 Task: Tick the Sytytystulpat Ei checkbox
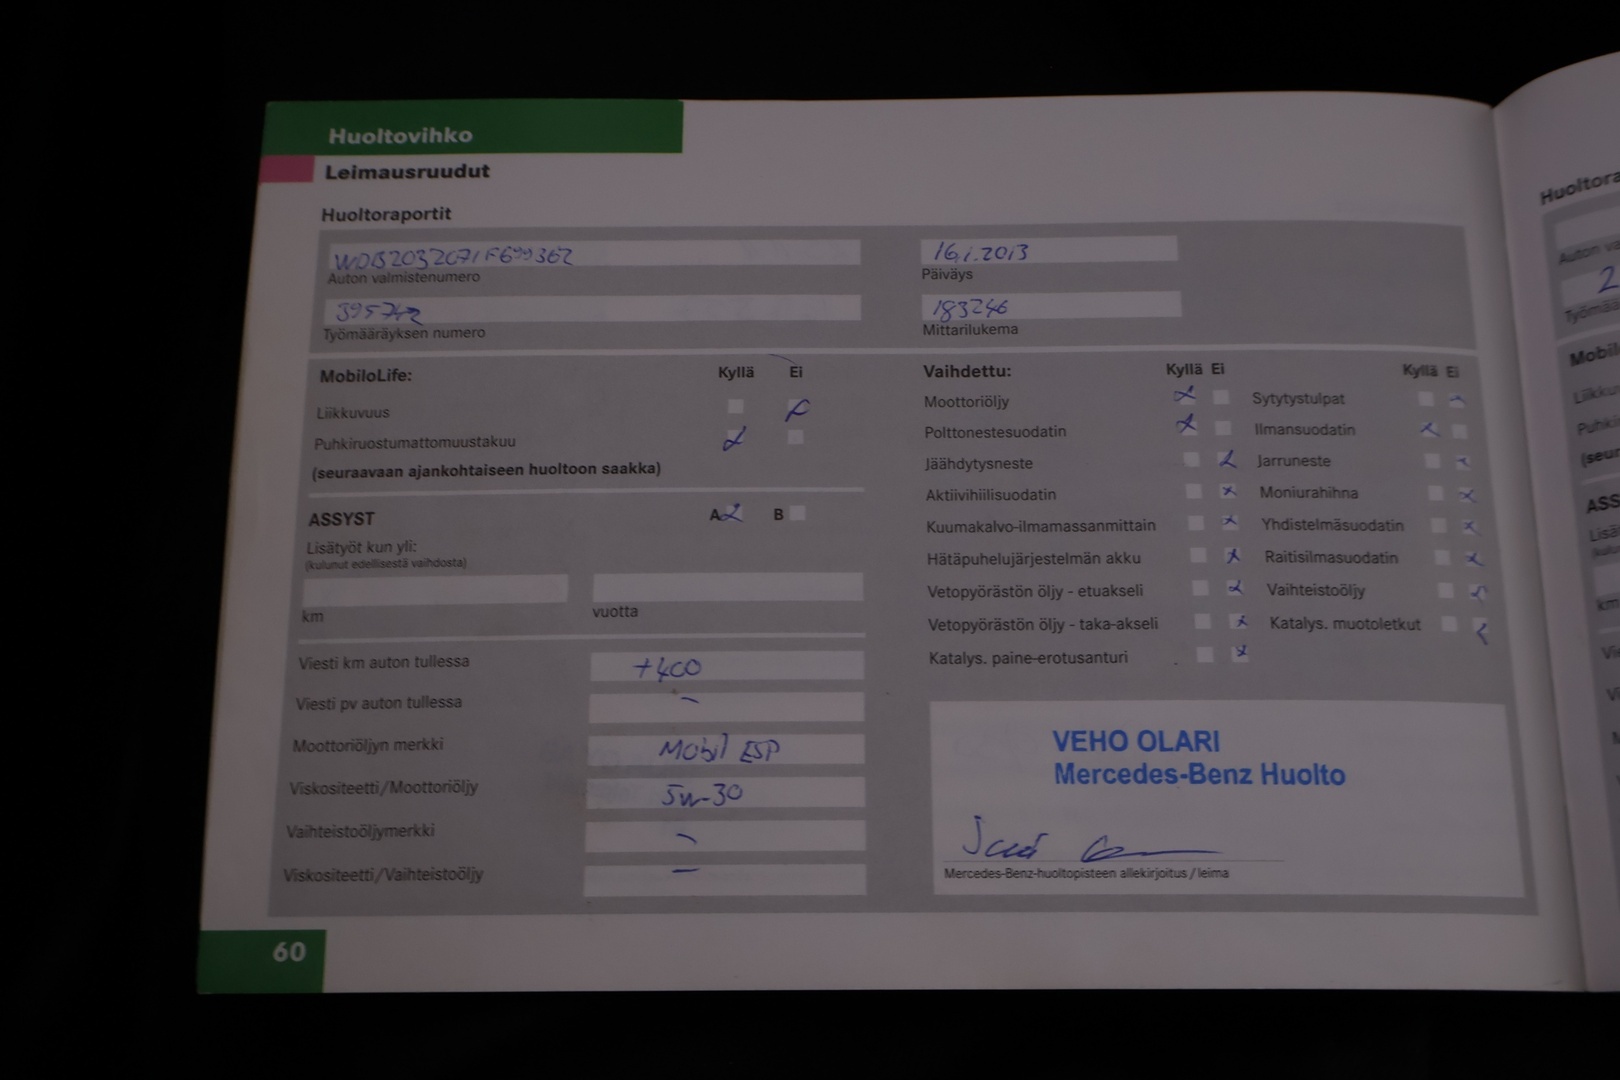1457,400
